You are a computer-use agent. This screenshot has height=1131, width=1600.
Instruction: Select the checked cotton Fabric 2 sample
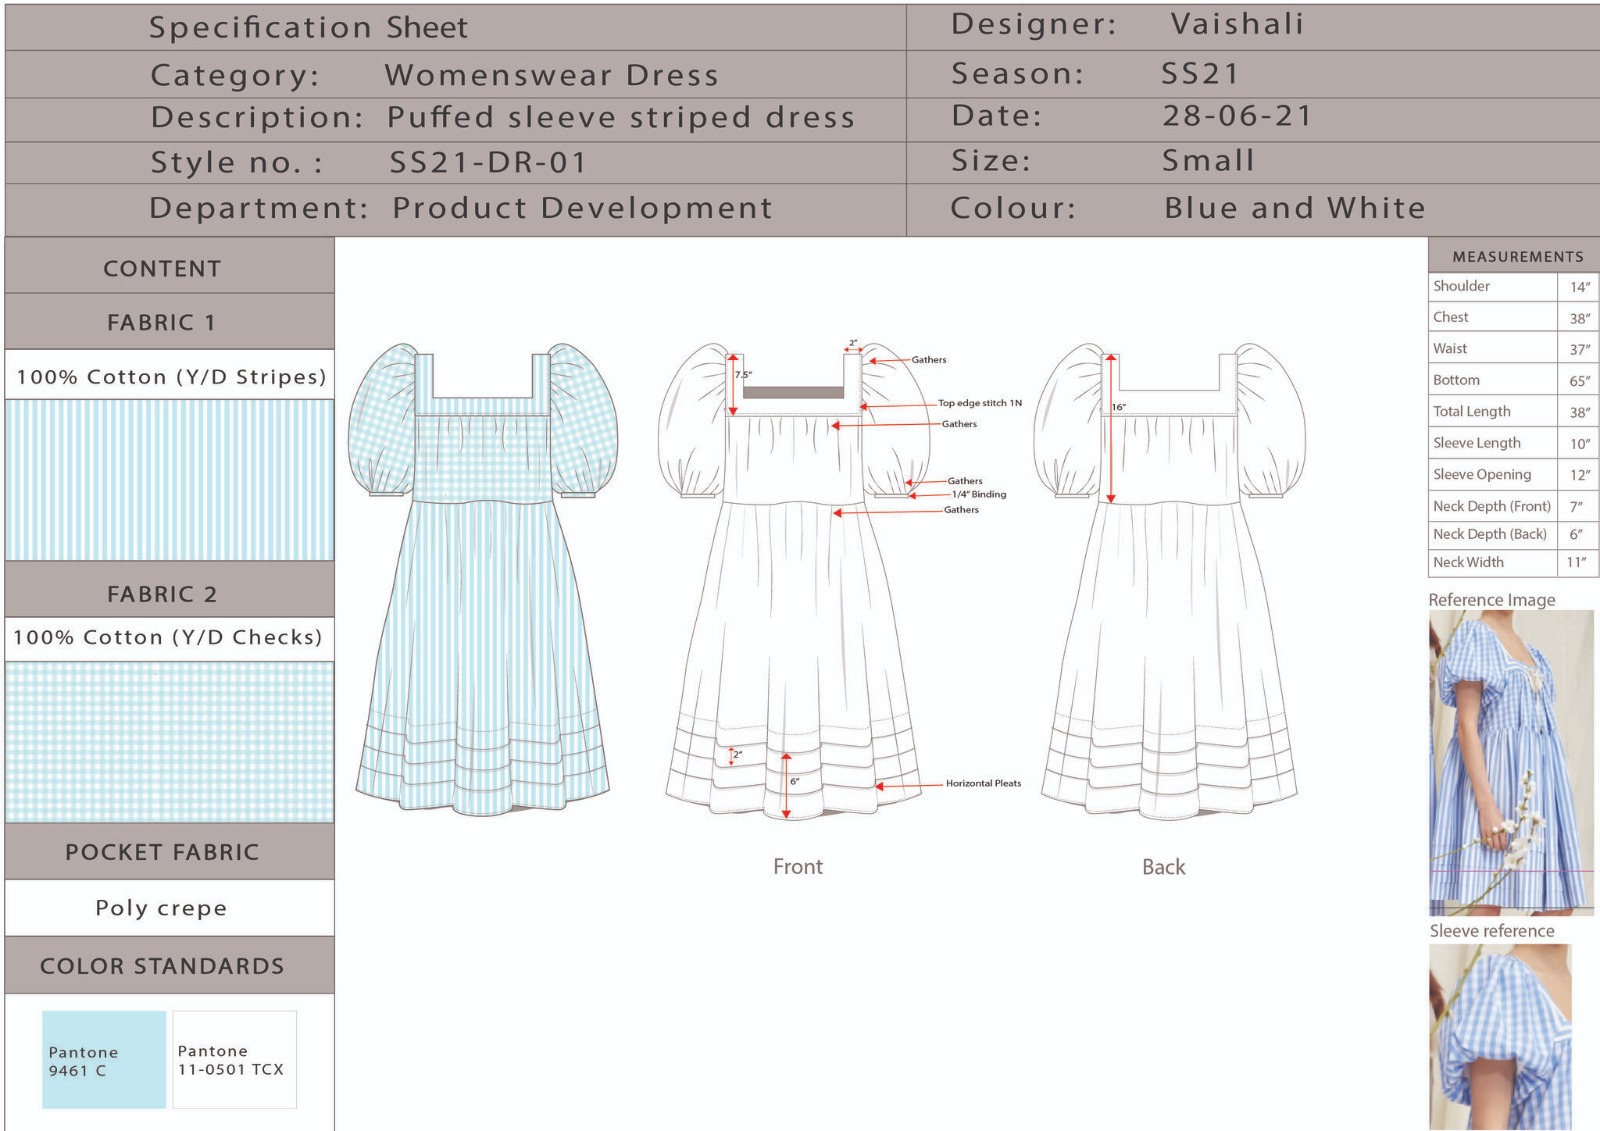pos(169,741)
